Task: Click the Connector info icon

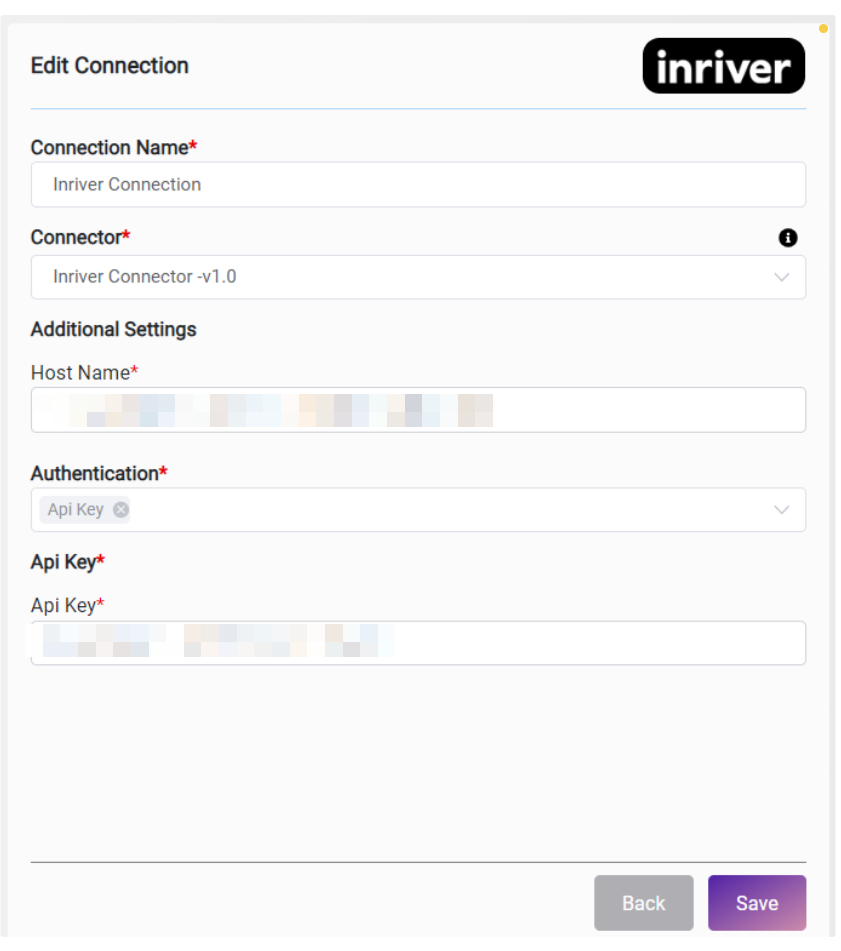Action: [788, 238]
